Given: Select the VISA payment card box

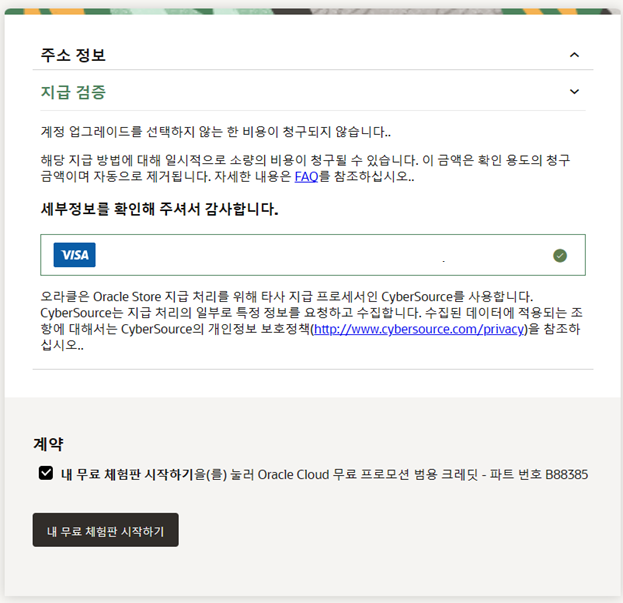Looking at the screenshot, I should click(x=313, y=255).
